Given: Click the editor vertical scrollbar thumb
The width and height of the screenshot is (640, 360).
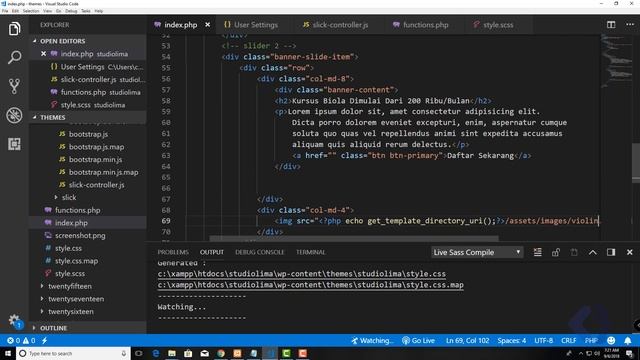Looking at the screenshot, I should point(636,163).
